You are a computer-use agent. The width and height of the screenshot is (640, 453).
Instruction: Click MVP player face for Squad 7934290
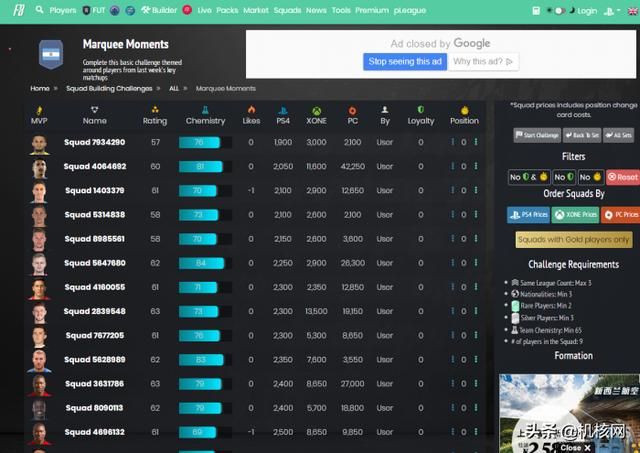tap(39, 144)
